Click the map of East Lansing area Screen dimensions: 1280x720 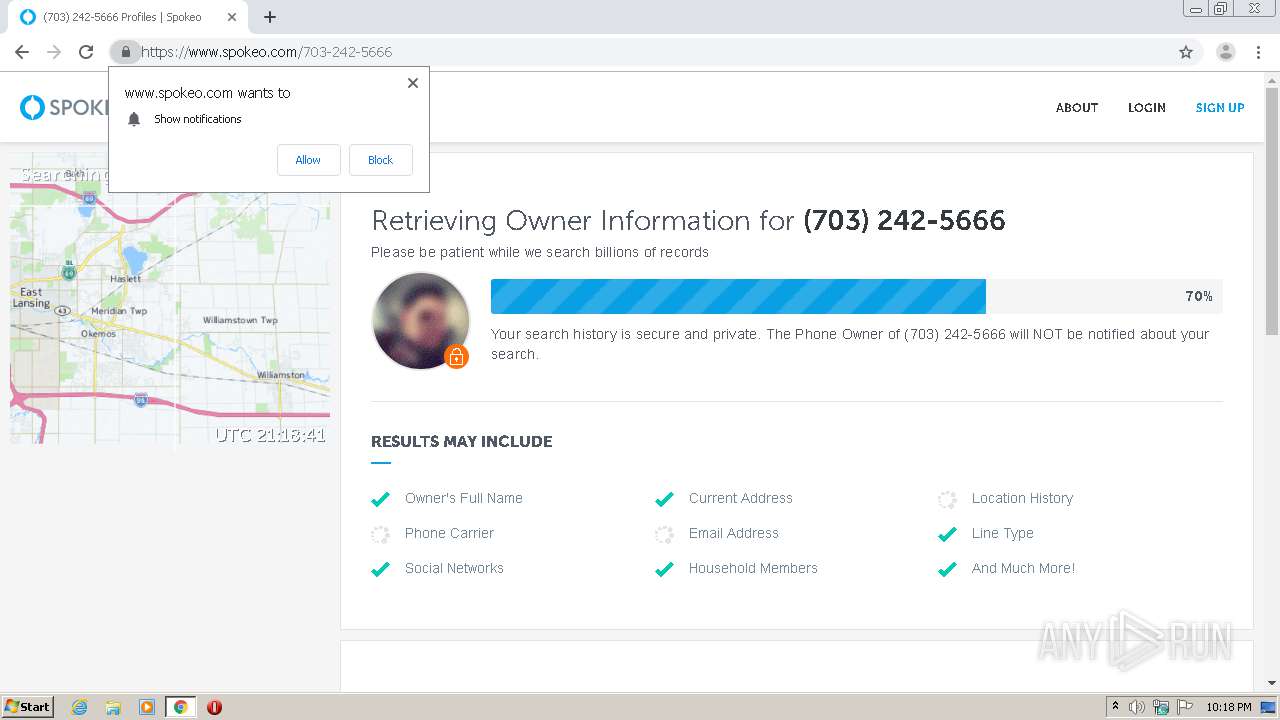[x=170, y=298]
